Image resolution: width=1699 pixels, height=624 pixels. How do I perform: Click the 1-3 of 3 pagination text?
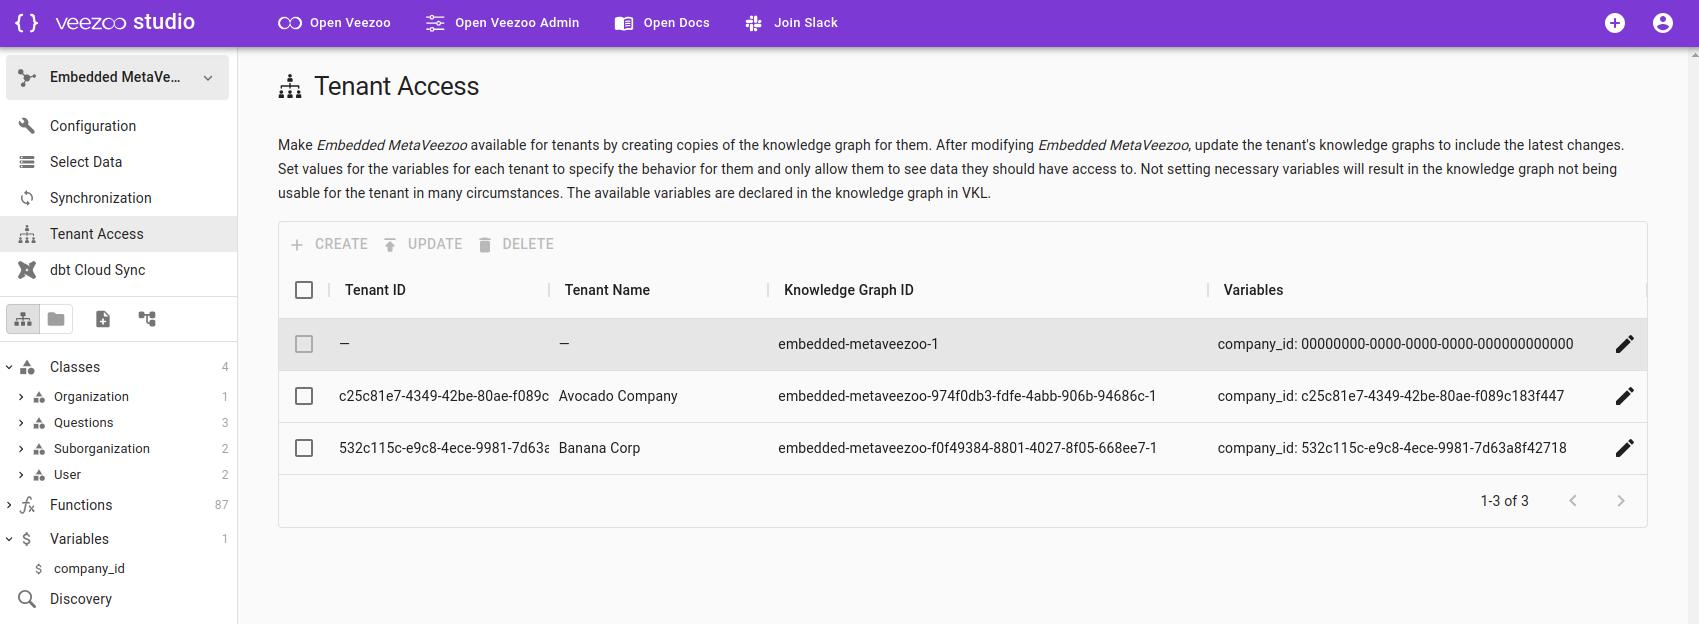(1504, 501)
